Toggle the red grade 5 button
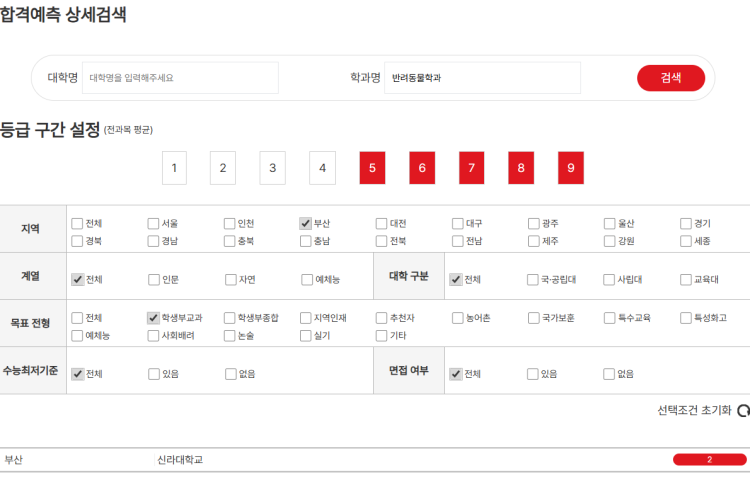The image size is (750, 480). coord(372,168)
